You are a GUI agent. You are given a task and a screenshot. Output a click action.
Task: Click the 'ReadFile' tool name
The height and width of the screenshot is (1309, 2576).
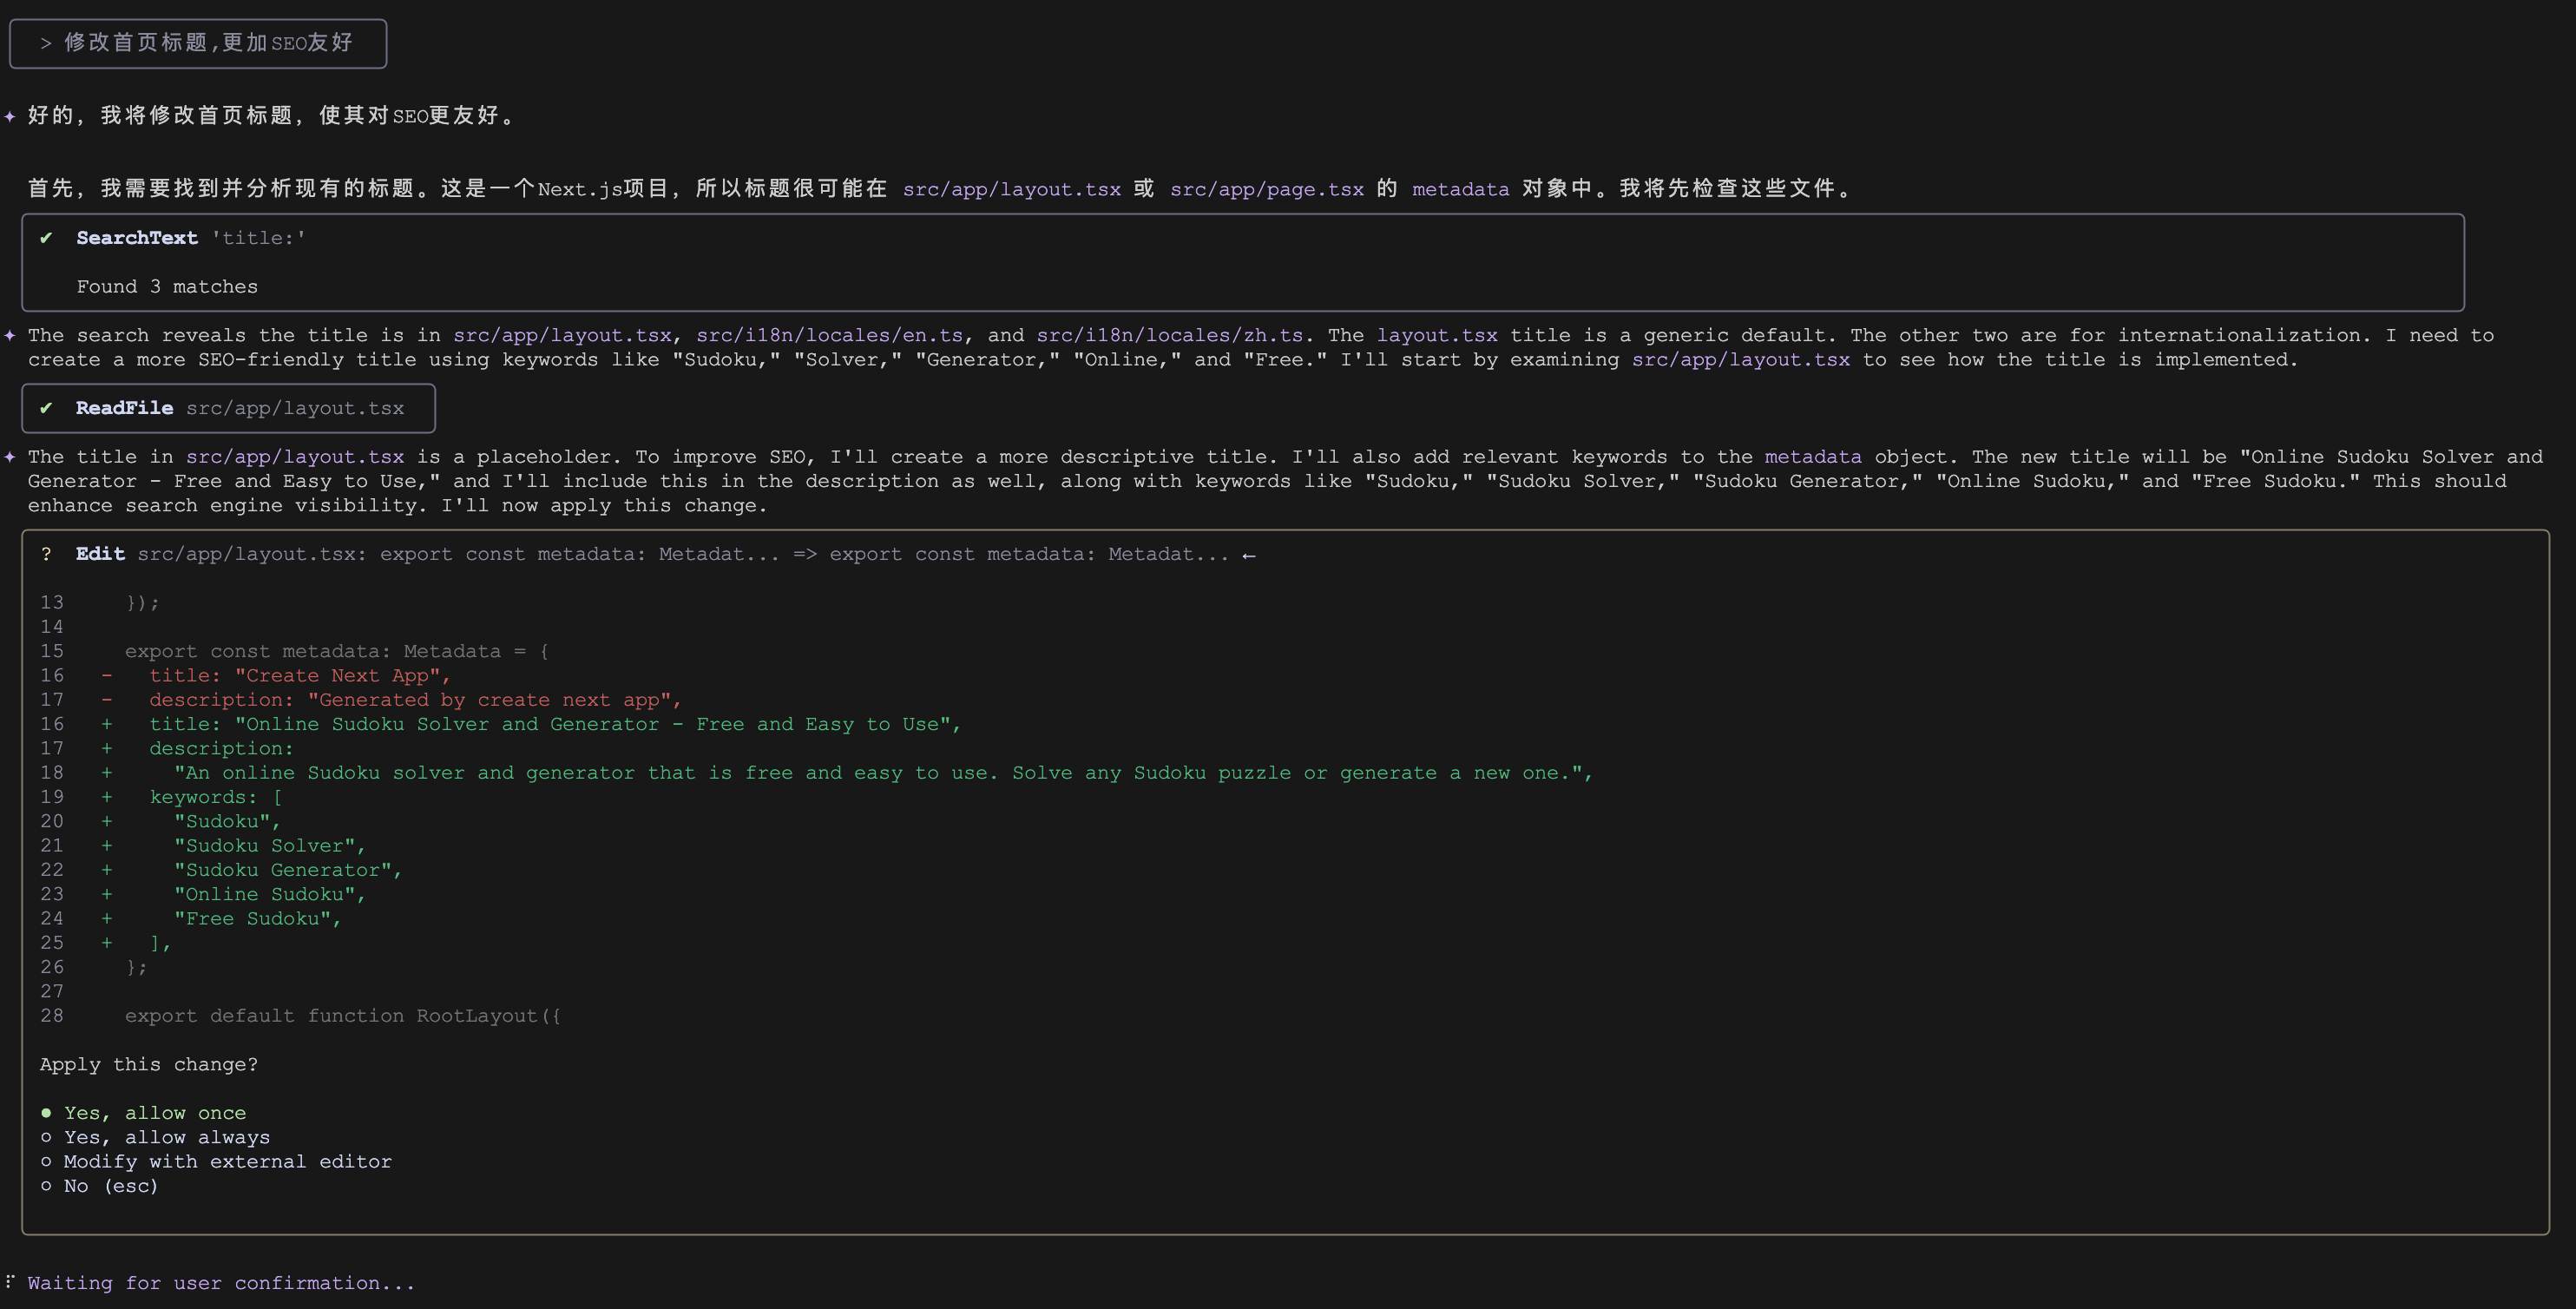tap(125, 408)
